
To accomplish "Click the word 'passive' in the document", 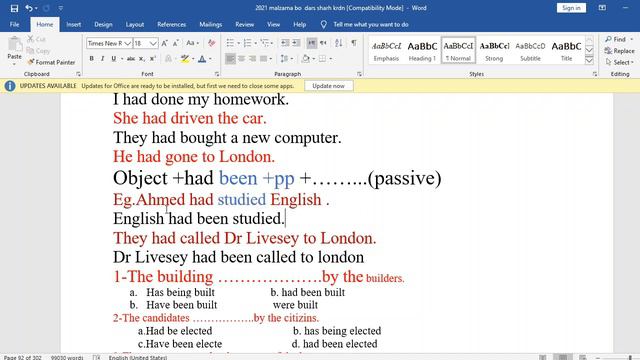I will pyautogui.click(x=404, y=178).
